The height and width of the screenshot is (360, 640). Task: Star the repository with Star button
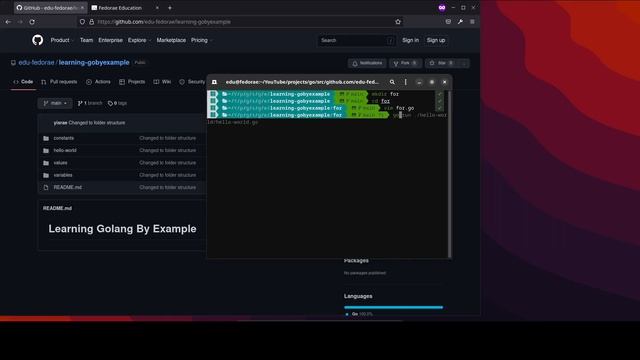pyautogui.click(x=441, y=63)
